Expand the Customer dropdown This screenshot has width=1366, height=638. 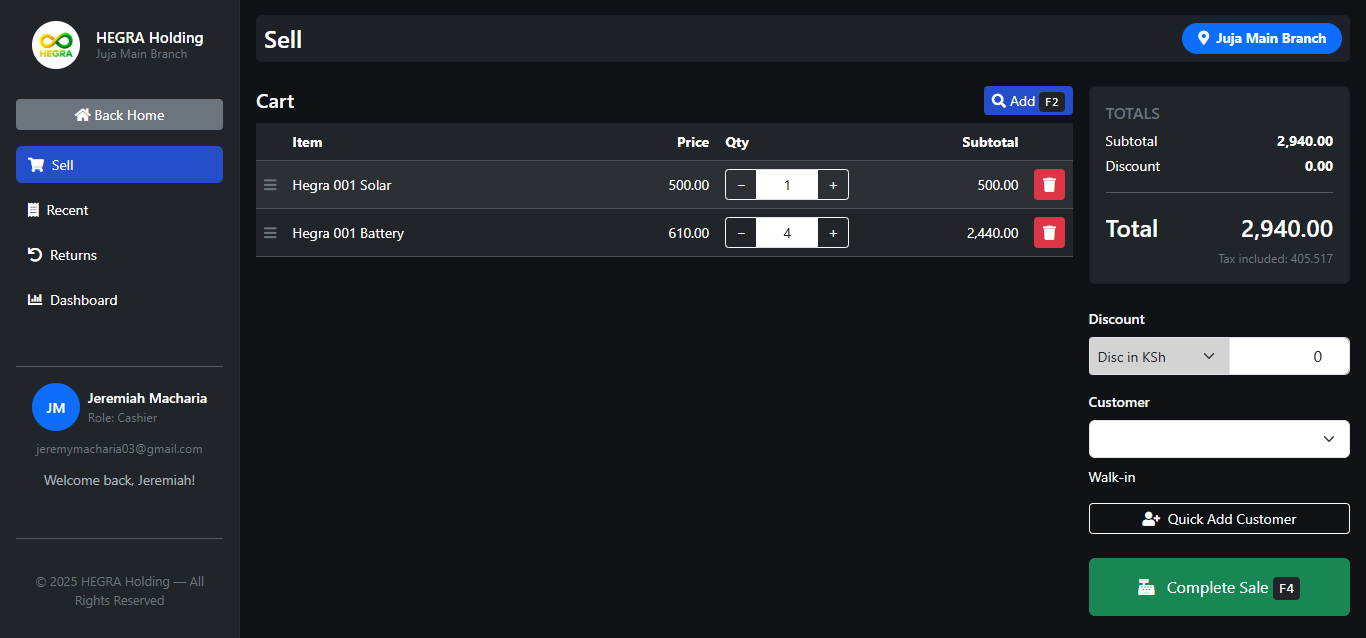coord(1219,439)
